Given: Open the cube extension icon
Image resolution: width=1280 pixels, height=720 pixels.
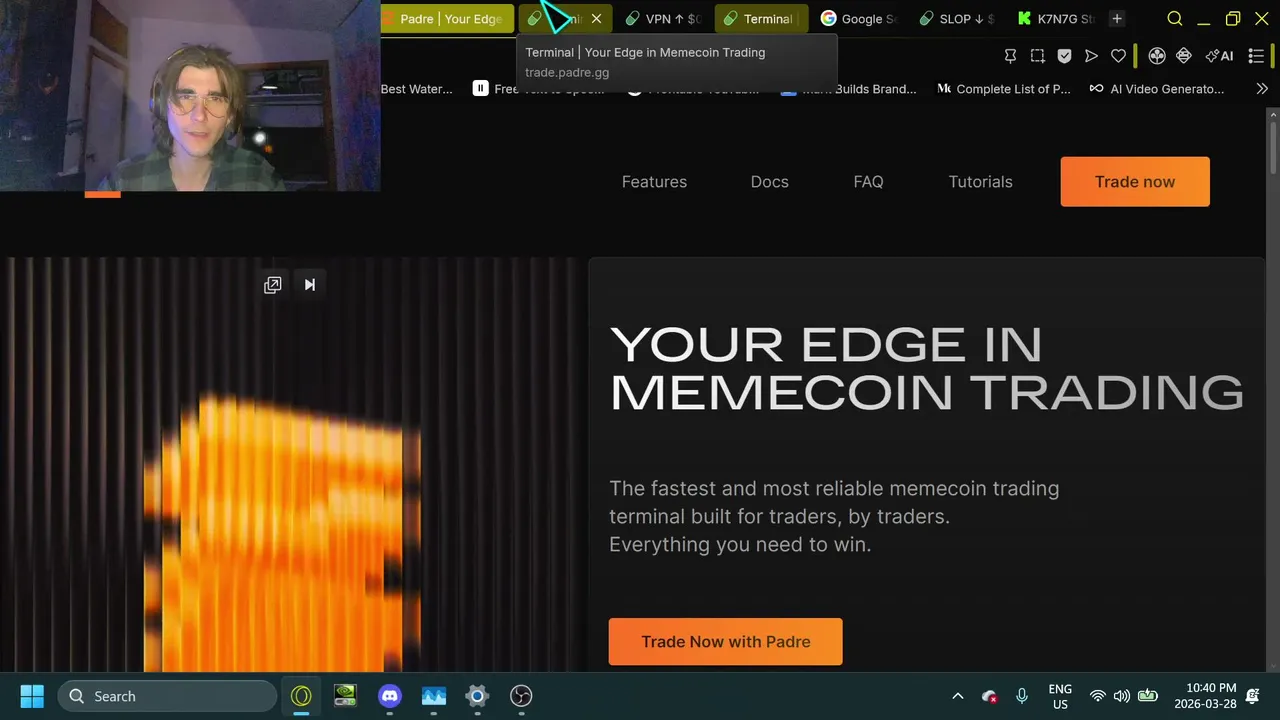Looking at the screenshot, I should 1184,56.
